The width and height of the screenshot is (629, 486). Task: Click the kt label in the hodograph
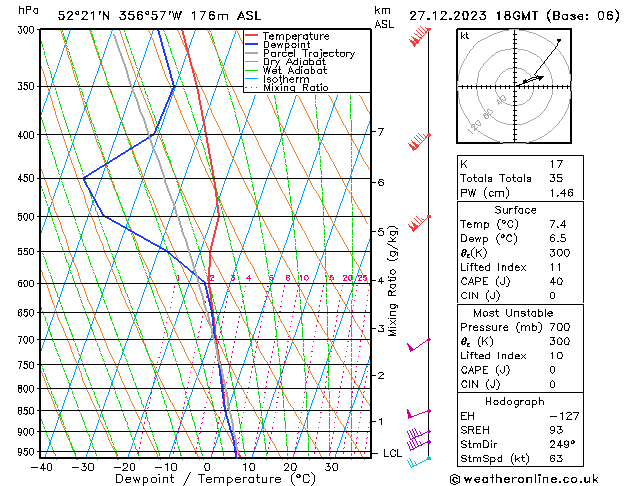click(x=465, y=36)
